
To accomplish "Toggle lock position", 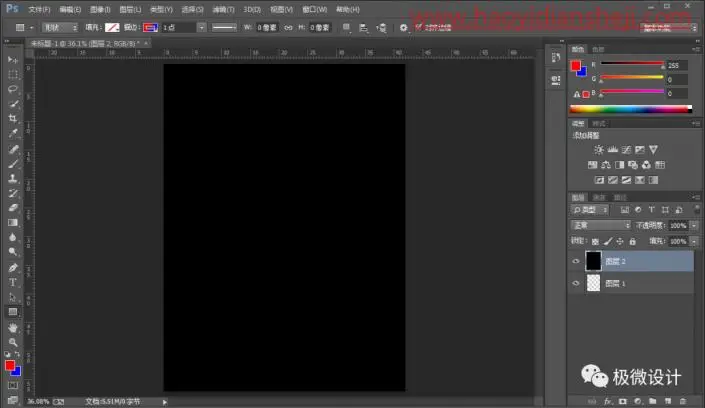I will [620, 242].
